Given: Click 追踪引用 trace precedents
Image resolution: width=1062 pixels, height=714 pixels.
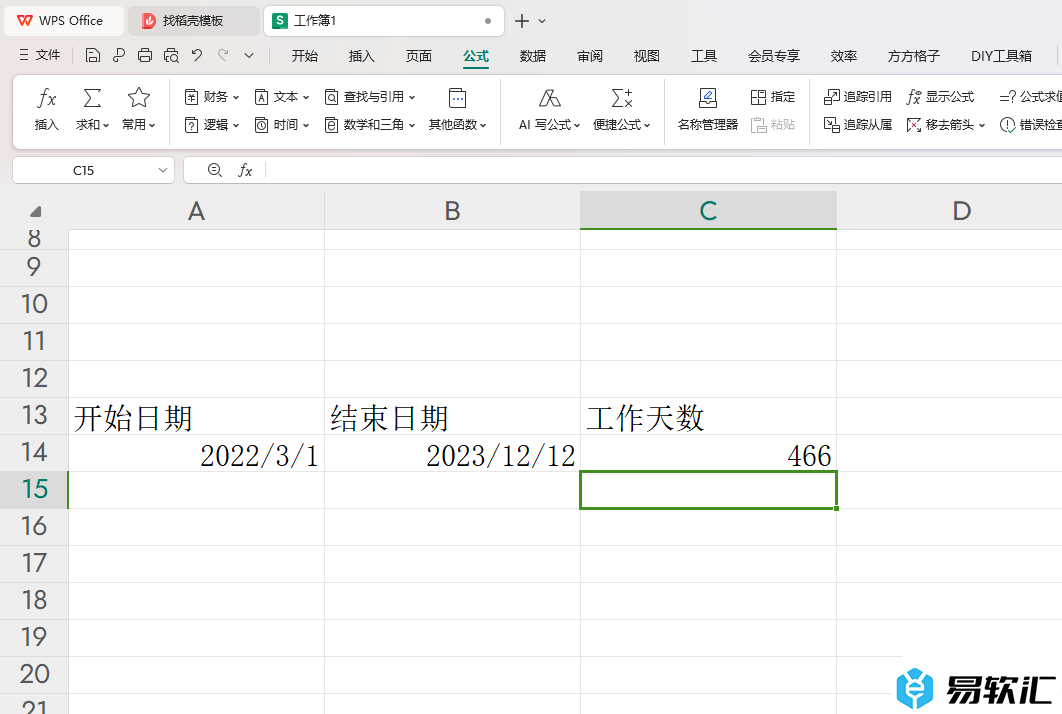Looking at the screenshot, I should click(x=858, y=97).
